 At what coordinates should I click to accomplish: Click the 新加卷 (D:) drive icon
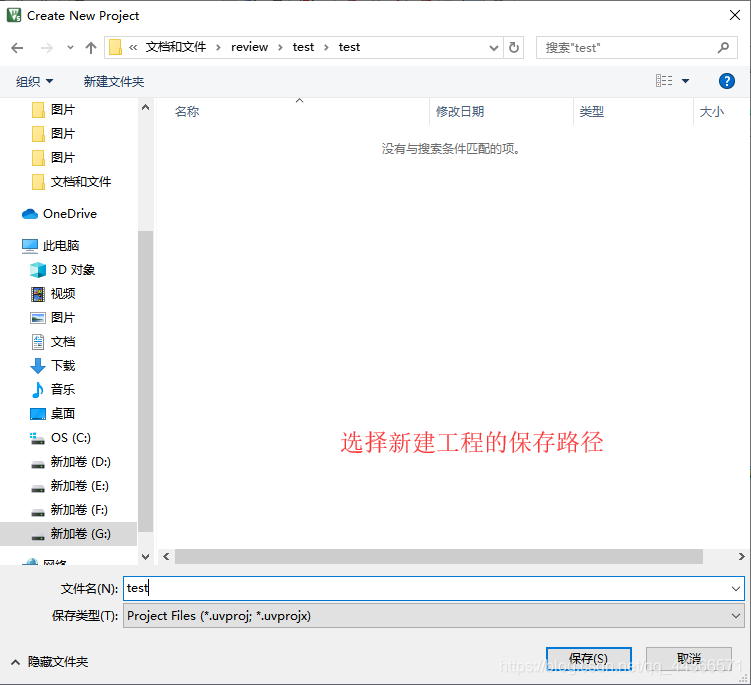click(x=38, y=464)
